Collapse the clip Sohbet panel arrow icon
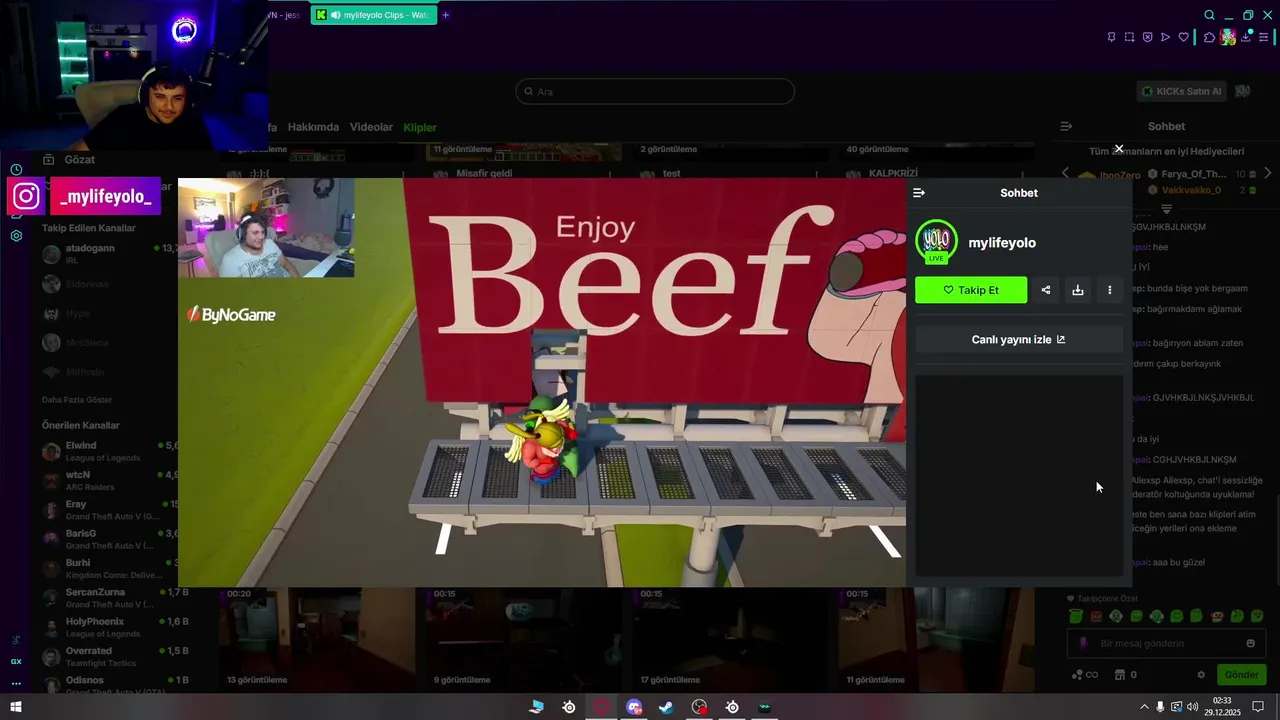 [919, 193]
